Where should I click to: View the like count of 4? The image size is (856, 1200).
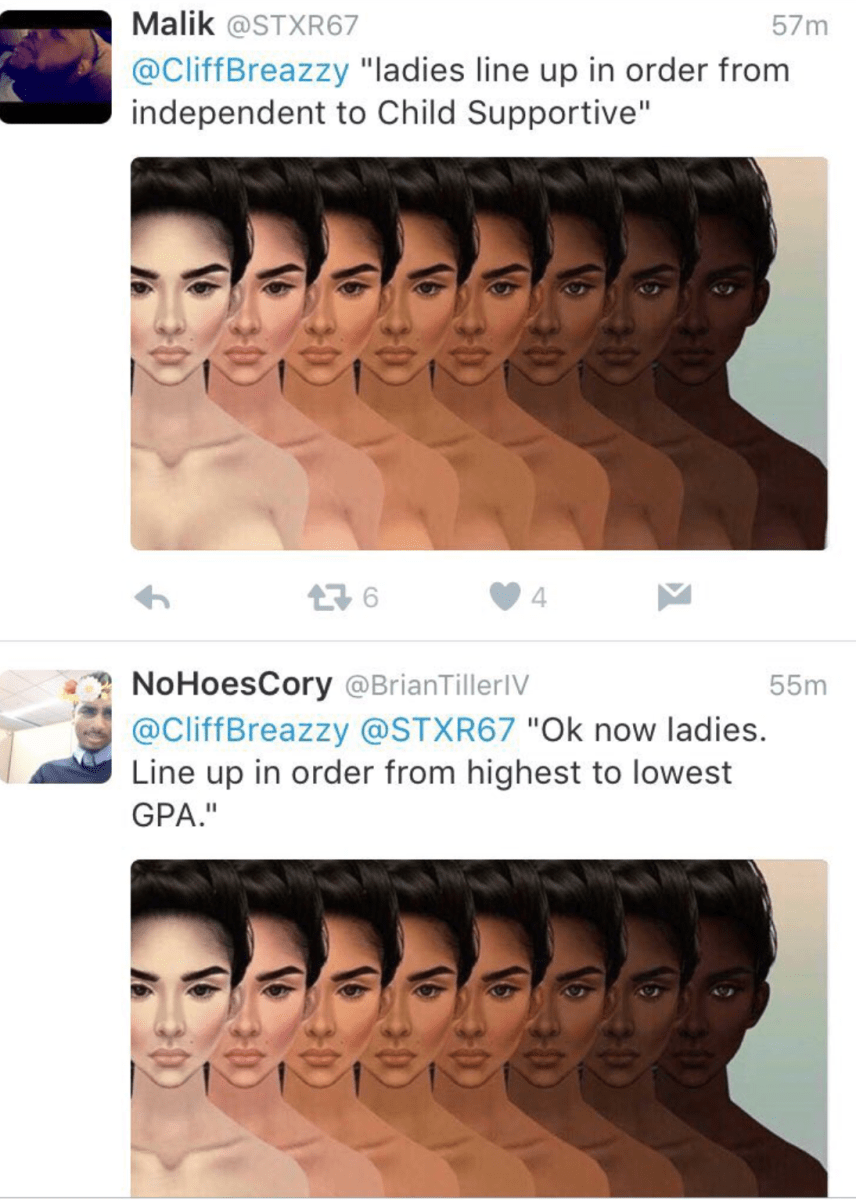(x=539, y=598)
